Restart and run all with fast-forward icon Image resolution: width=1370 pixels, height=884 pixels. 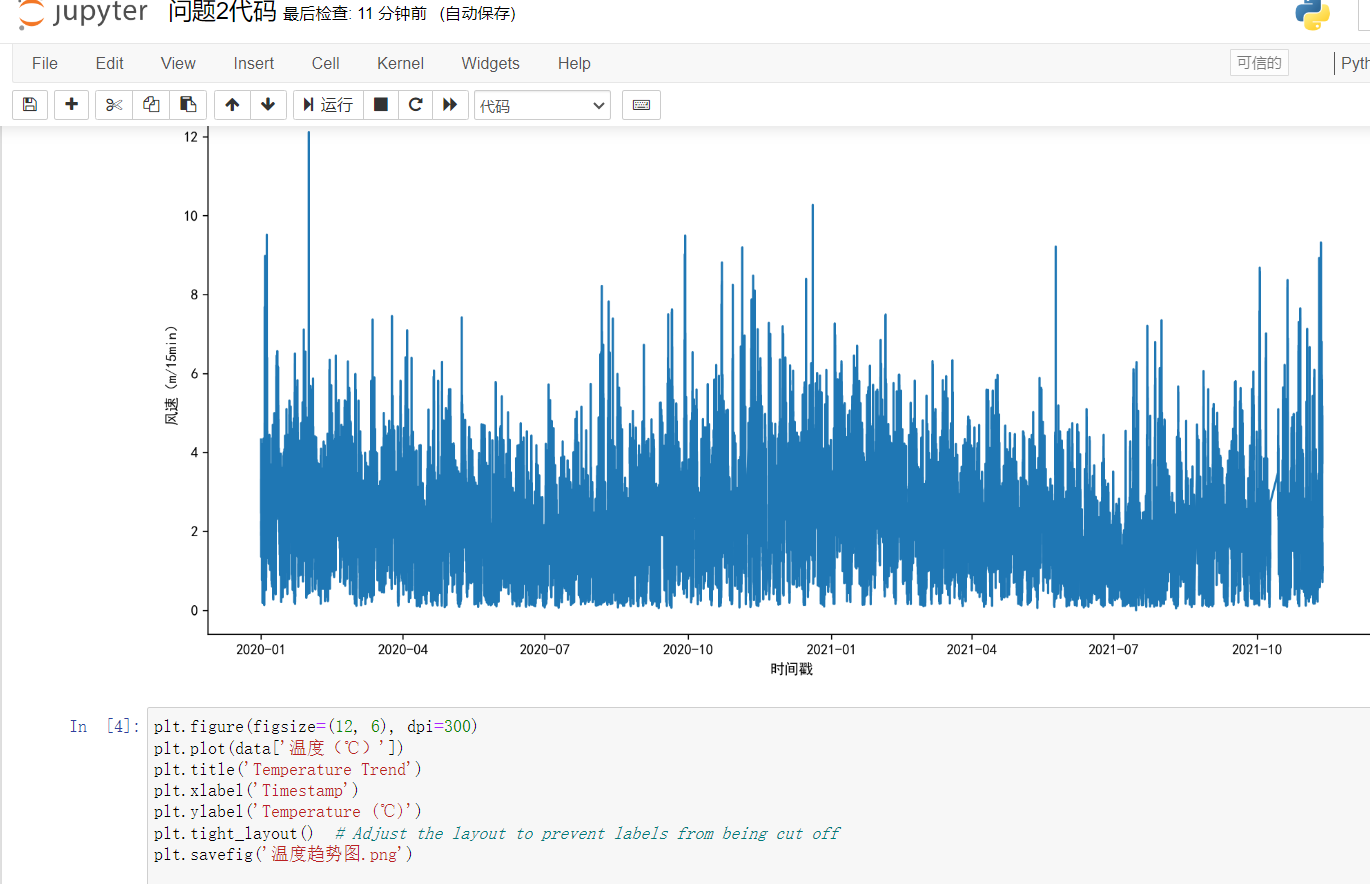pos(451,105)
